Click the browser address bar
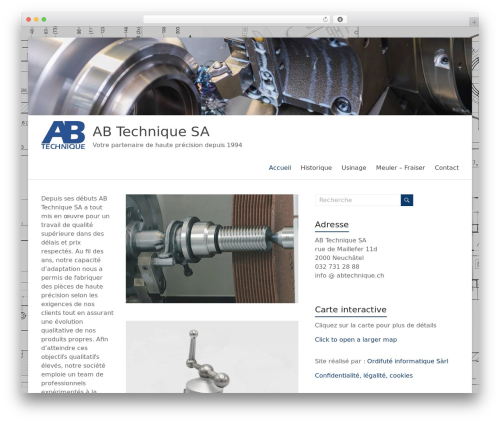The height and width of the screenshot is (423, 500). pos(237,19)
